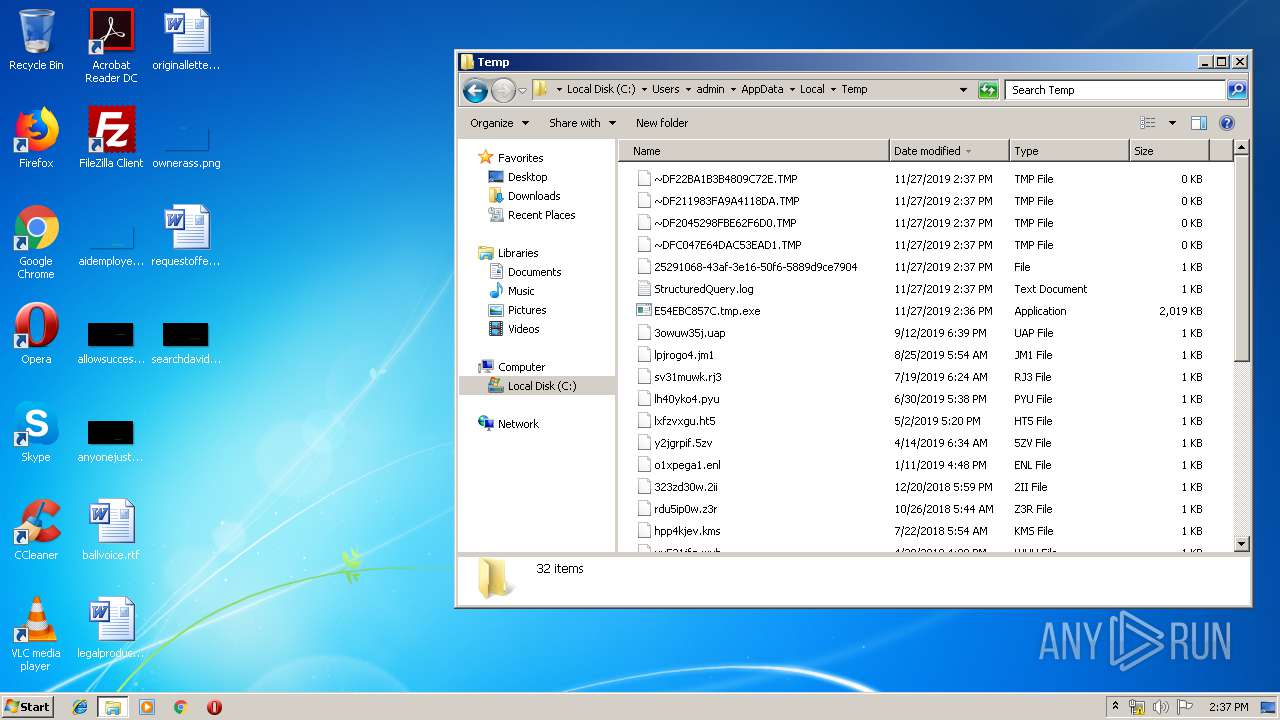Click Chrome icon in taskbar
This screenshot has width=1280, height=720.
(x=180, y=707)
